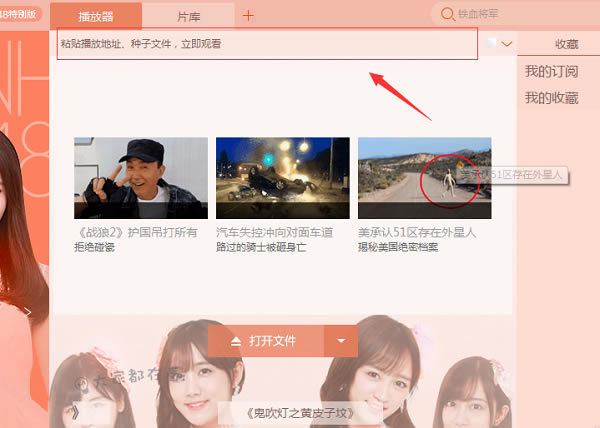Open the car accident video thumbnail

282,177
